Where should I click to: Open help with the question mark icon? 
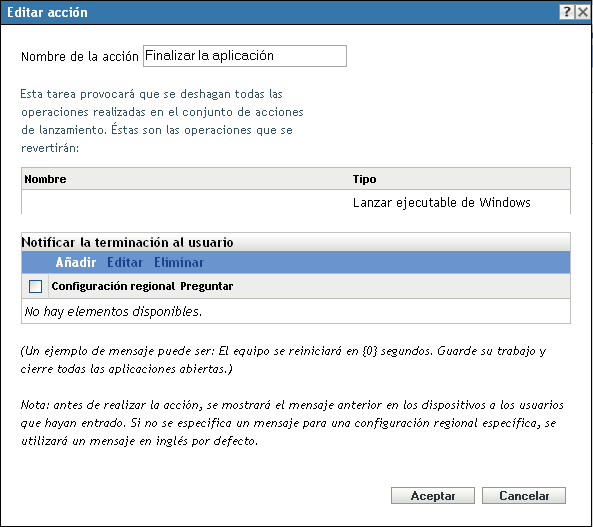567,12
